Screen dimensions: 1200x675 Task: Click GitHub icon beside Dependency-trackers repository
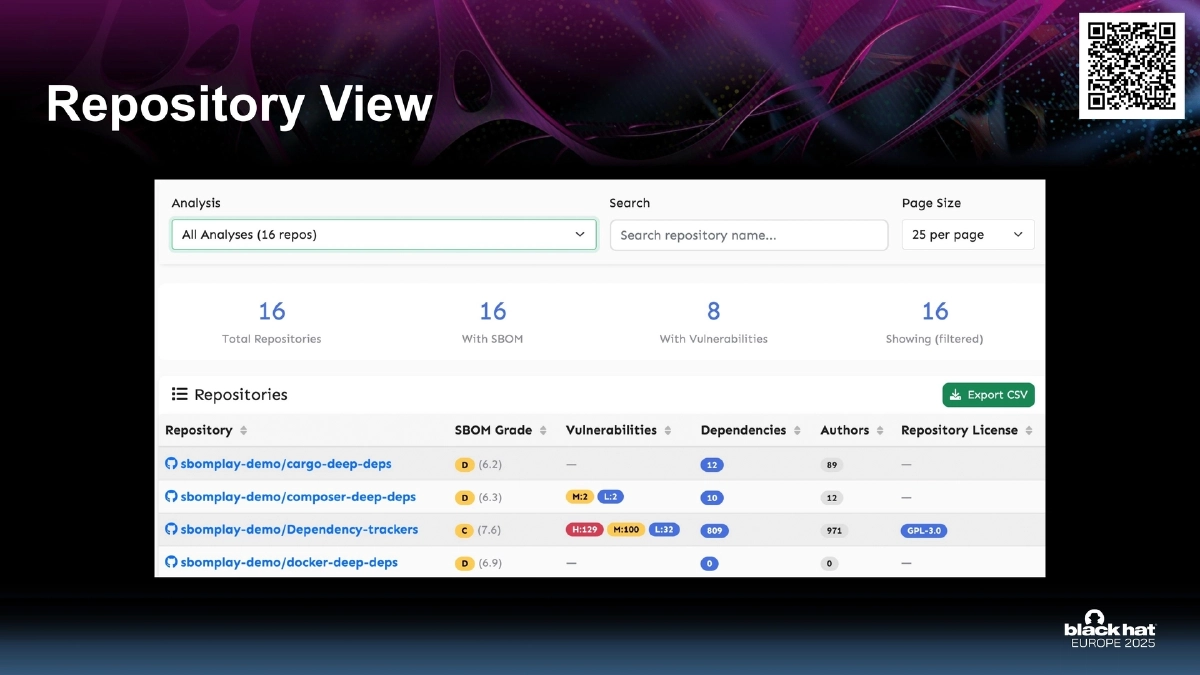(171, 530)
